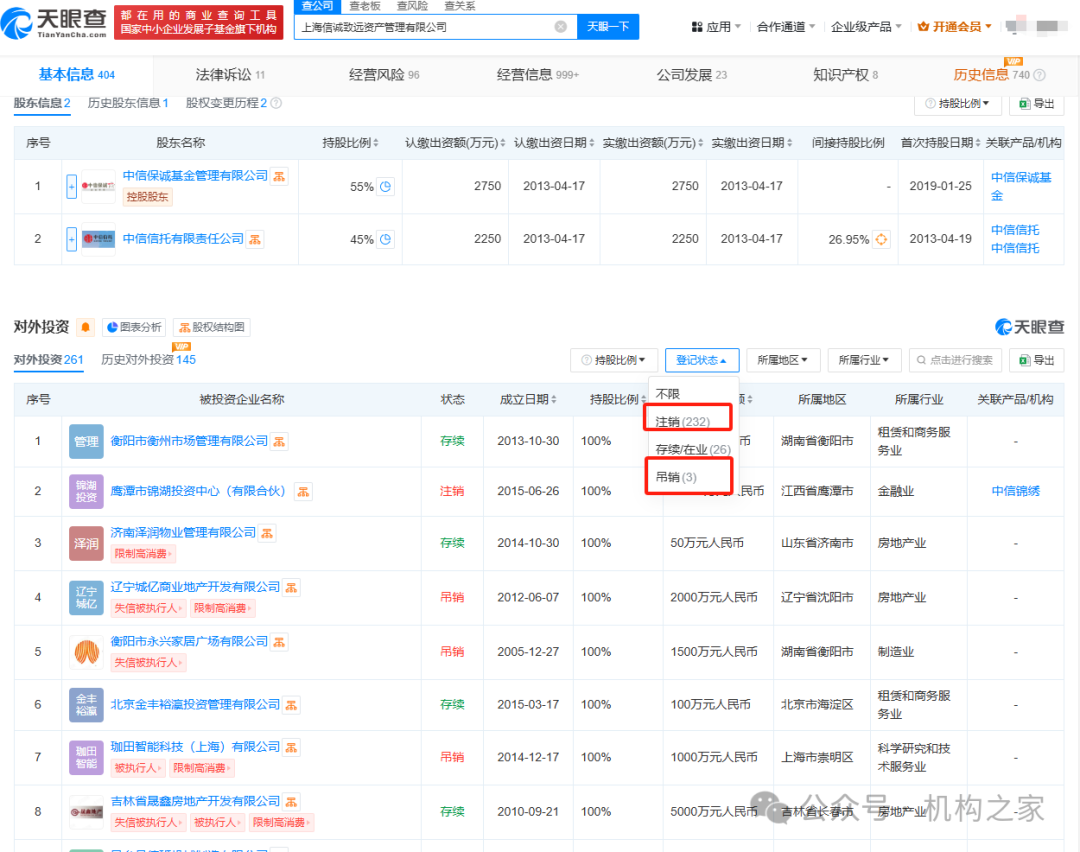
Task: Click the indirect holding 26.95% path icon
Action: coord(881,239)
